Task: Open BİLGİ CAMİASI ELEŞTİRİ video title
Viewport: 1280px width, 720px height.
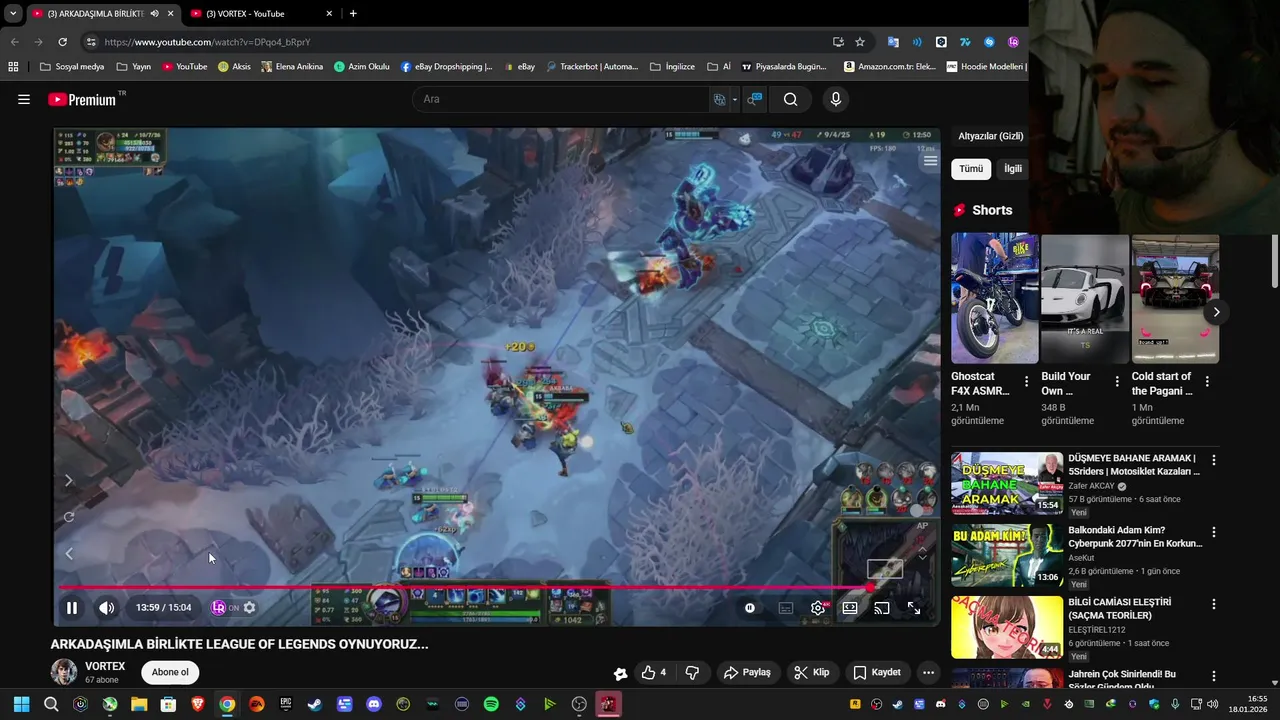Action: click(1119, 609)
